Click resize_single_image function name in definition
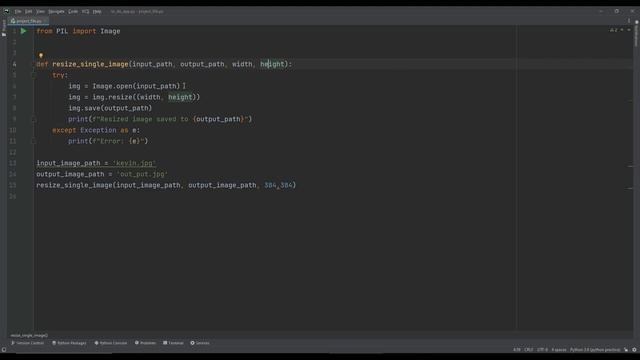The width and height of the screenshot is (640, 360). (x=90, y=64)
